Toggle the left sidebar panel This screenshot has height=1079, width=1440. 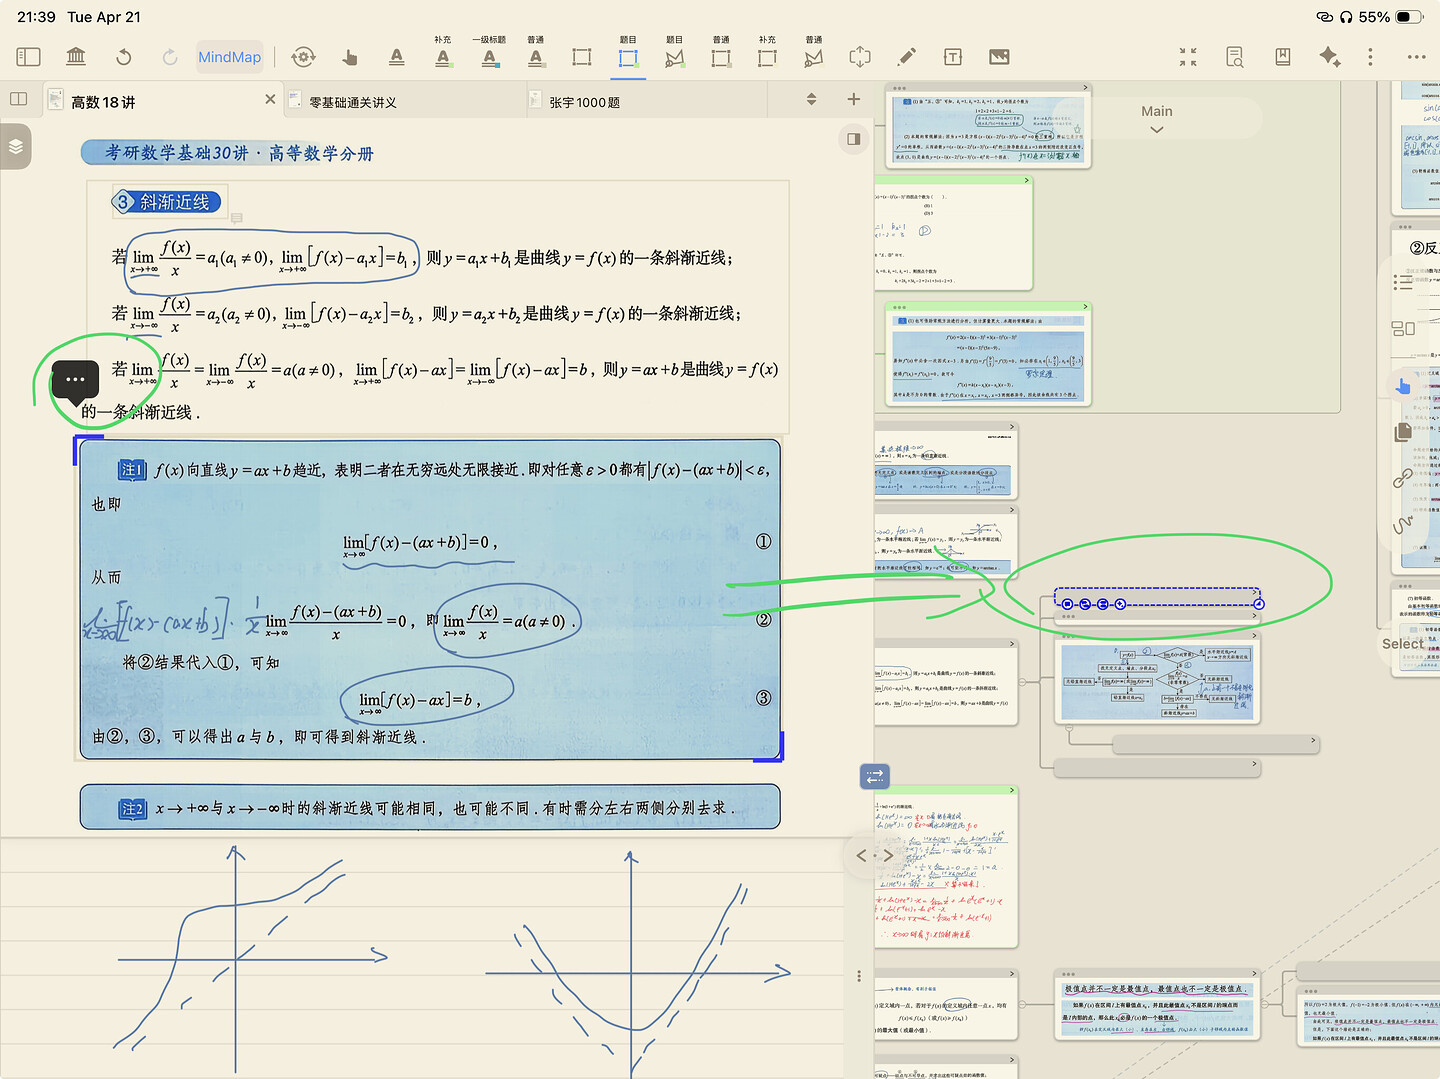point(29,57)
